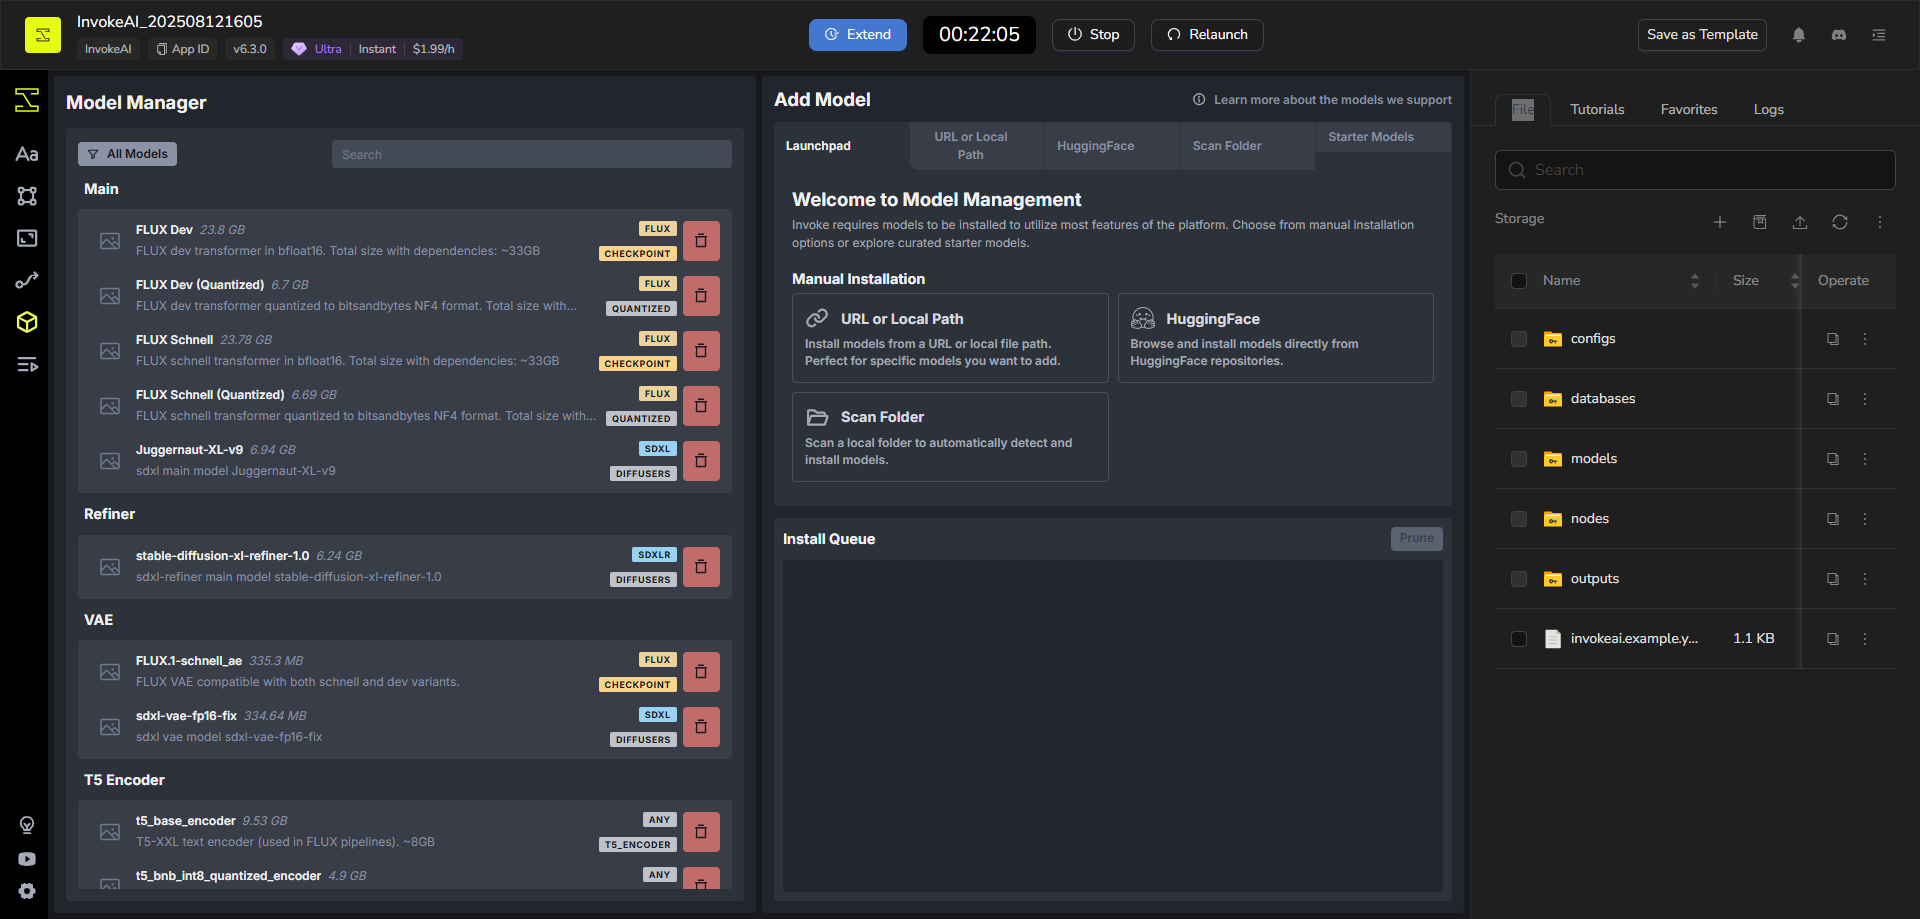The width and height of the screenshot is (1920, 919).
Task: Delete the sdxl-vae-fp16-fix model
Action: coord(701,727)
